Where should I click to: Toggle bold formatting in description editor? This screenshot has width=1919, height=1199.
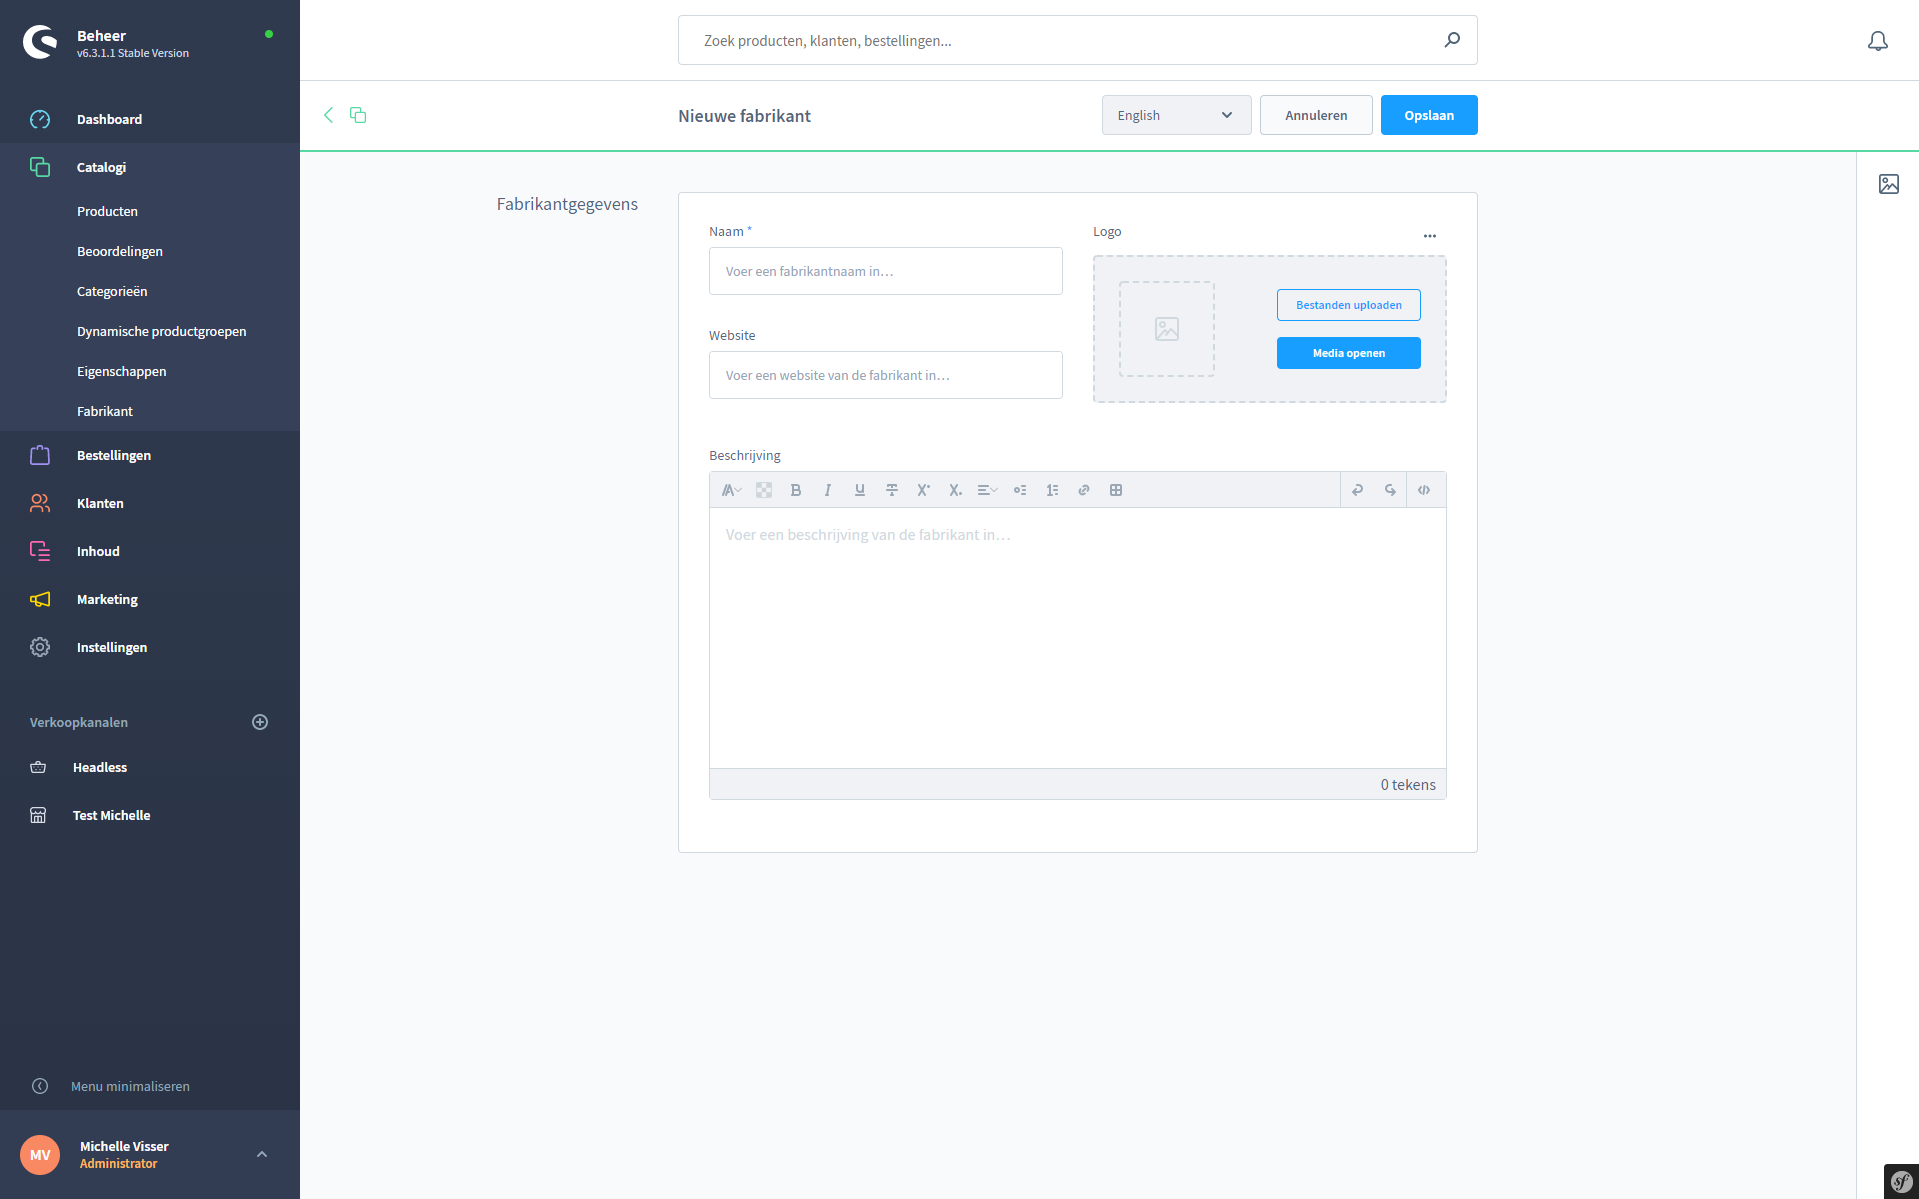point(795,490)
